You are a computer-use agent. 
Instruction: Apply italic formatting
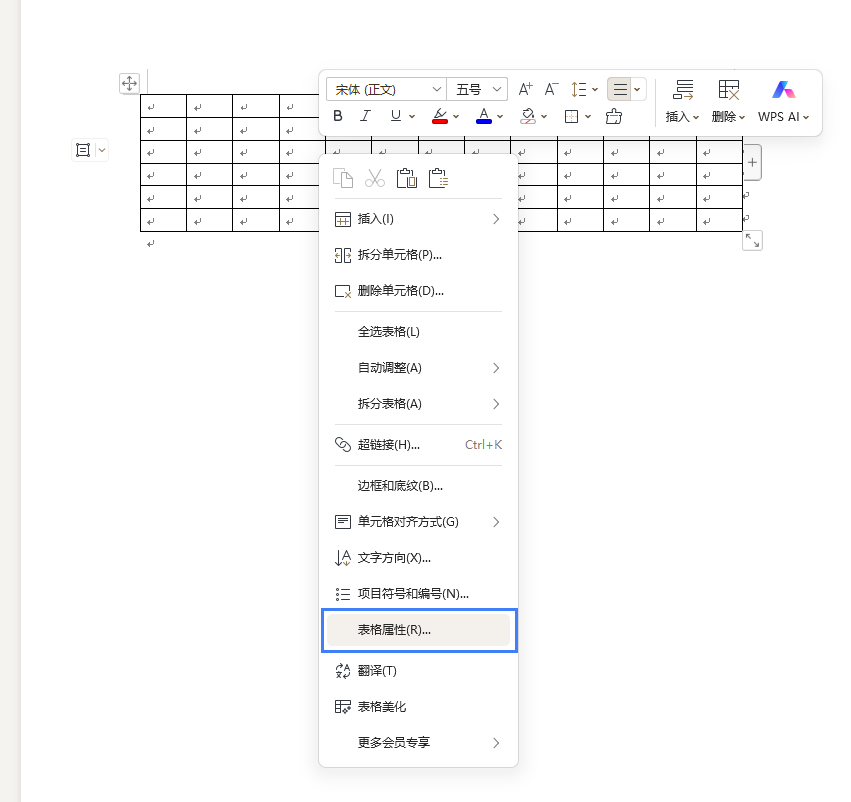(x=366, y=116)
